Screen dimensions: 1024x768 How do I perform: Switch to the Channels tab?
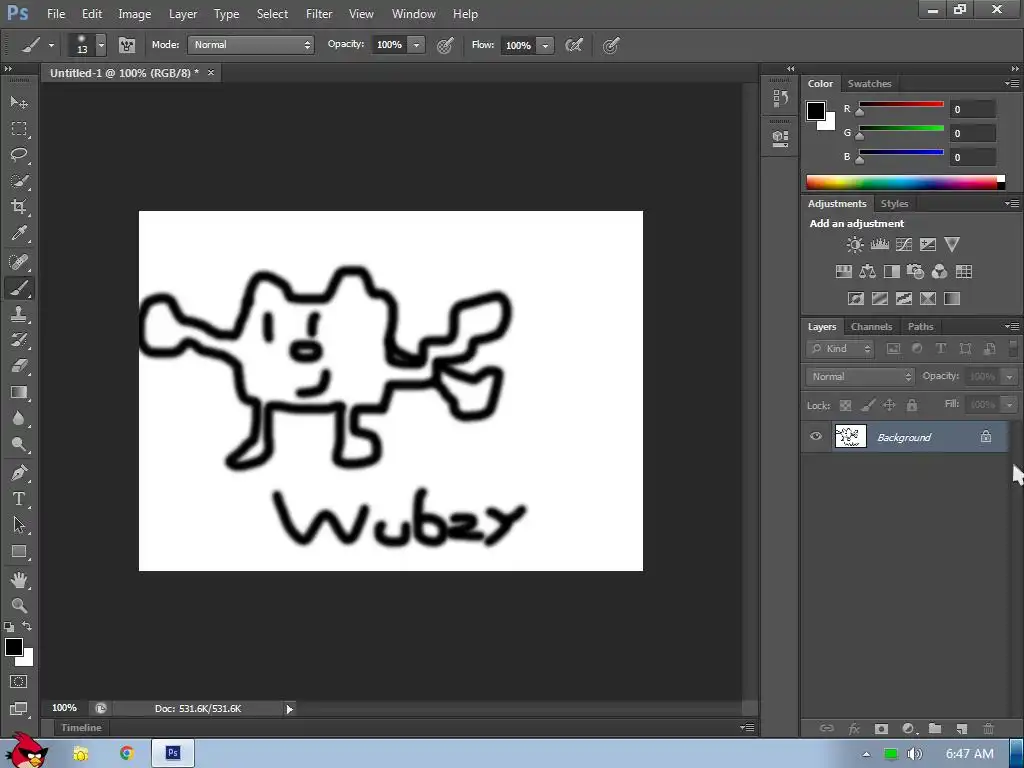871,327
